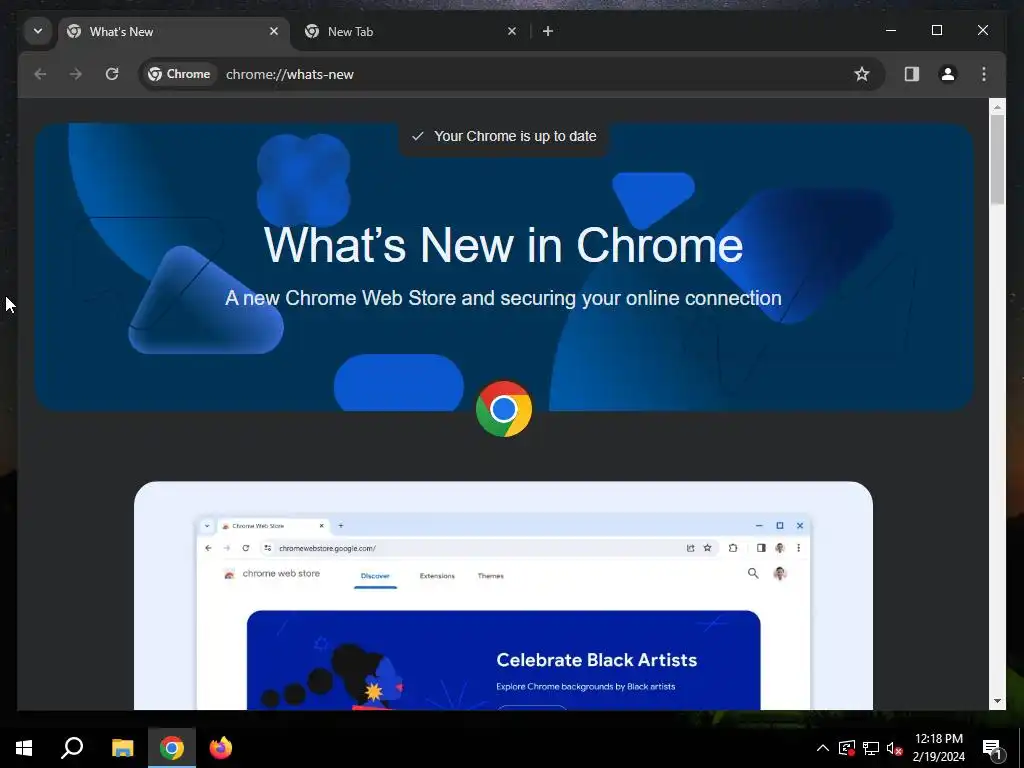Maximize the Chrome window

point(936,31)
